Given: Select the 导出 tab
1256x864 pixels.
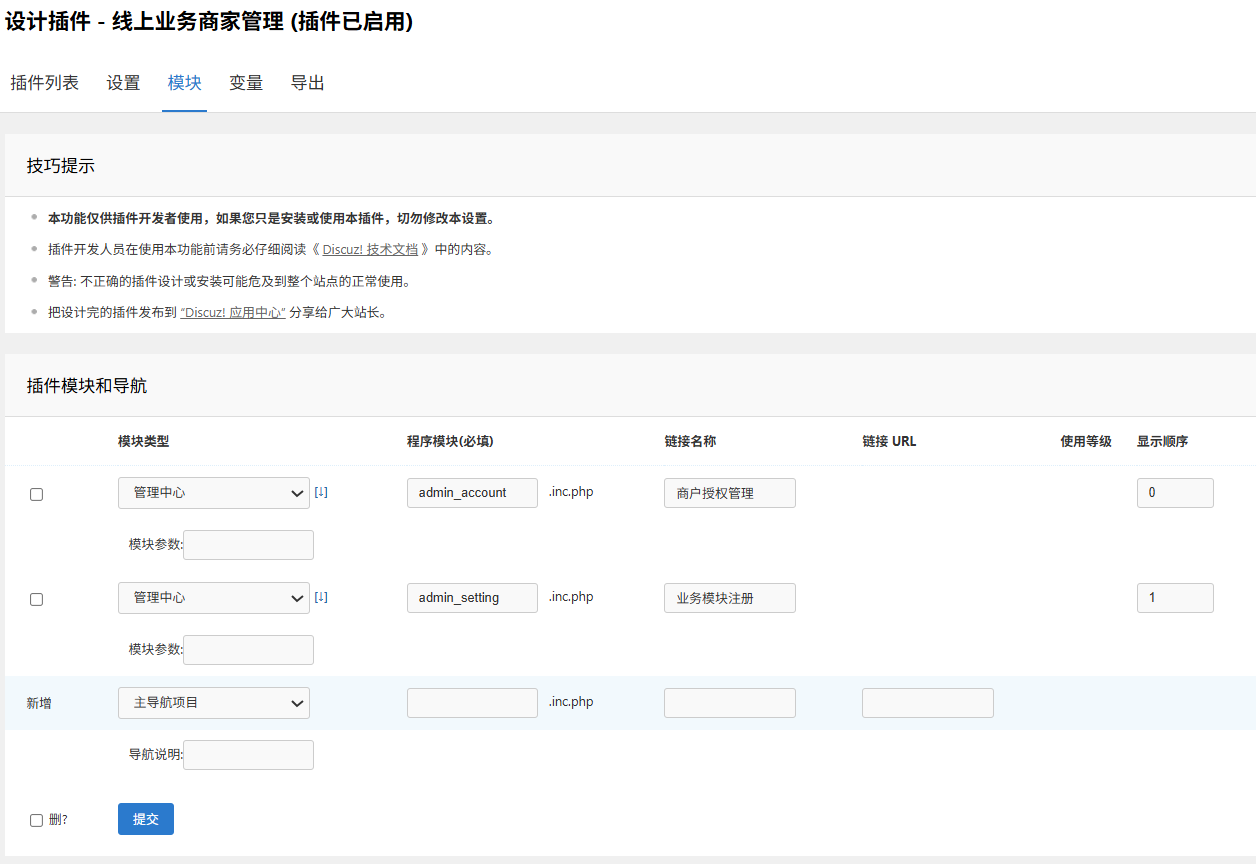Looking at the screenshot, I should pos(307,83).
